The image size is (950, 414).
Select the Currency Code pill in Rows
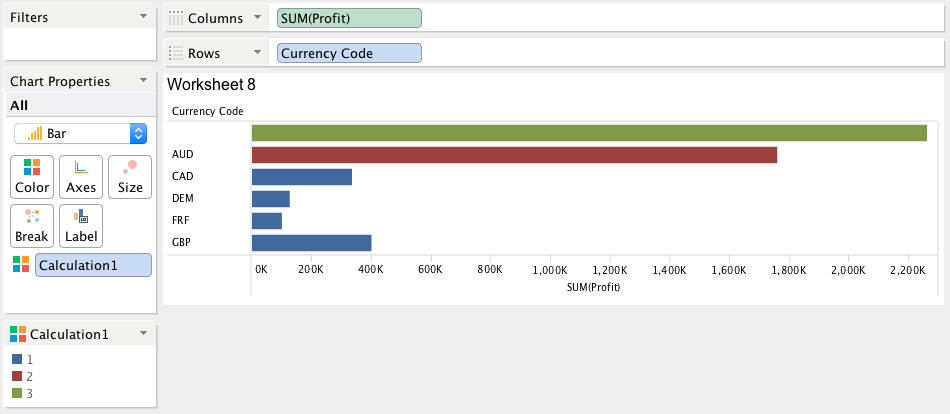(349, 53)
